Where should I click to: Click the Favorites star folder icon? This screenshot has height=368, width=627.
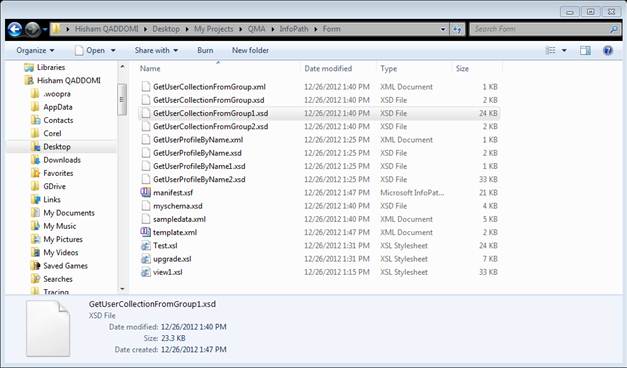pyautogui.click(x=36, y=173)
